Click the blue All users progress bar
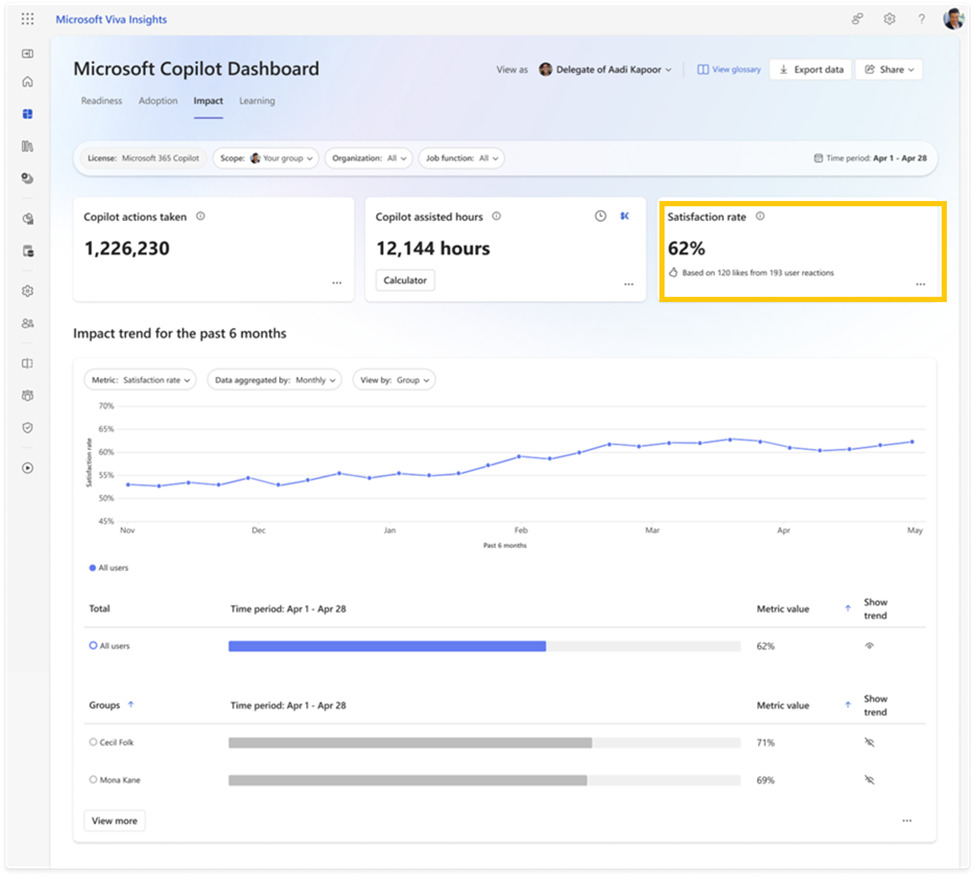975x876 pixels. [387, 646]
